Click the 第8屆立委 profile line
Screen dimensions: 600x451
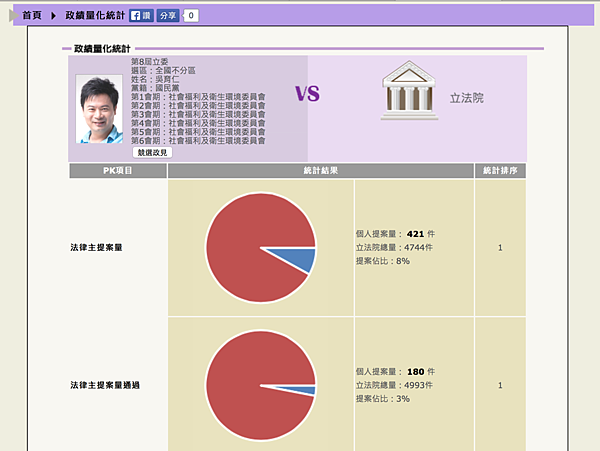click(149, 62)
